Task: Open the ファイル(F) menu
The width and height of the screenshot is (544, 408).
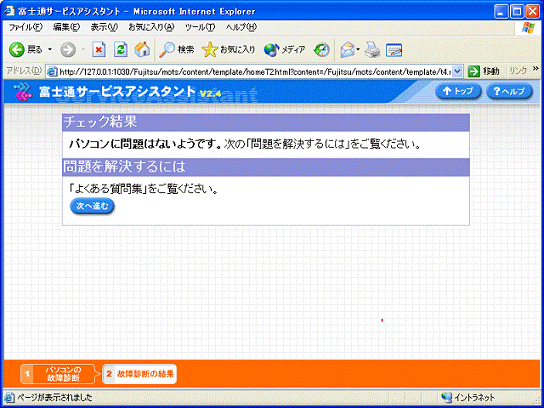Action: [25, 27]
